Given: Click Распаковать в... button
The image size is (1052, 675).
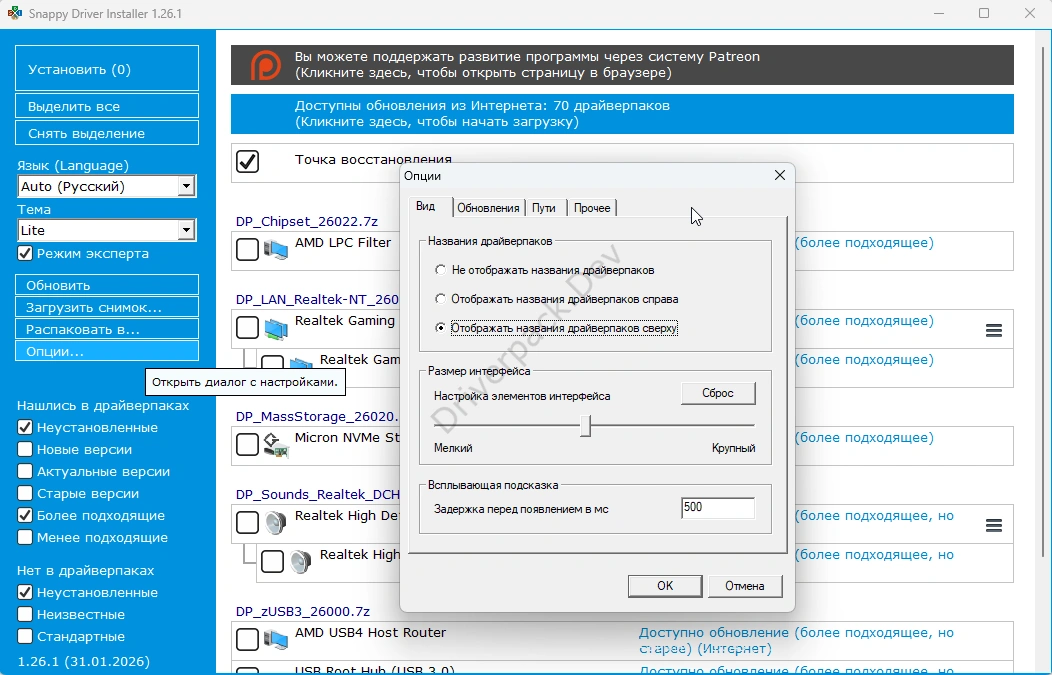Looking at the screenshot, I should [107, 329].
